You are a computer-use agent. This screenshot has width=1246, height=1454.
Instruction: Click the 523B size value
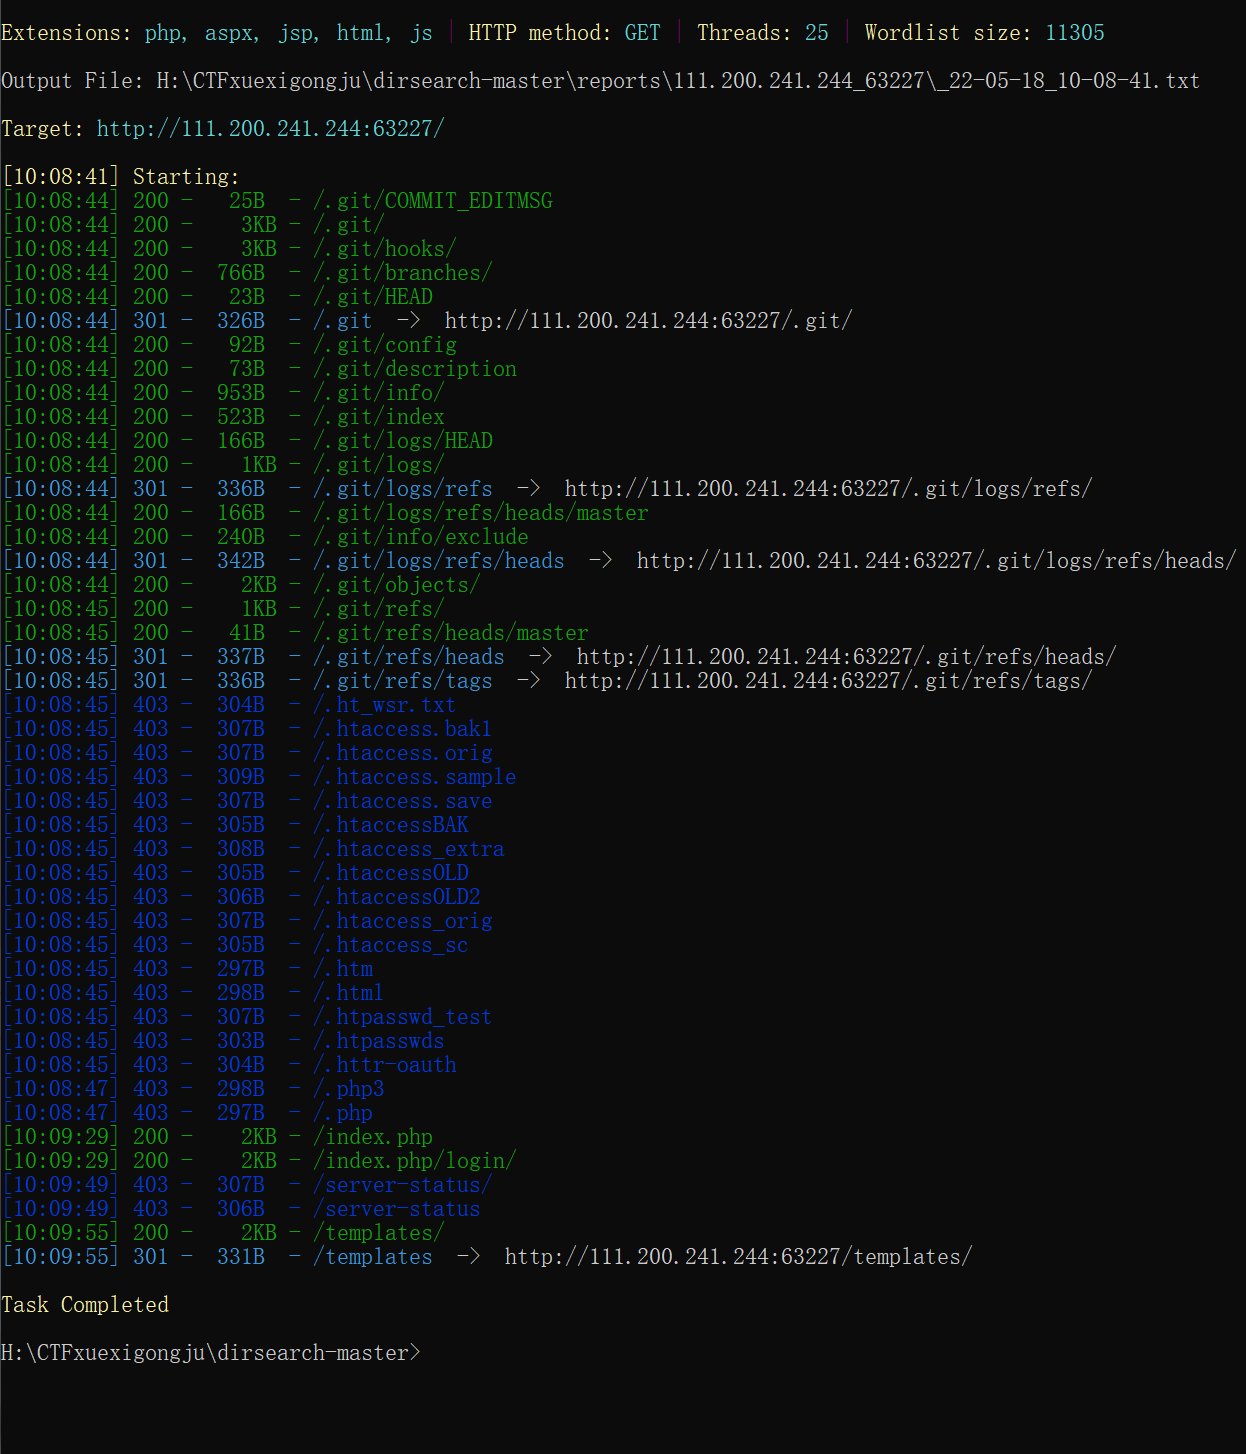click(241, 417)
